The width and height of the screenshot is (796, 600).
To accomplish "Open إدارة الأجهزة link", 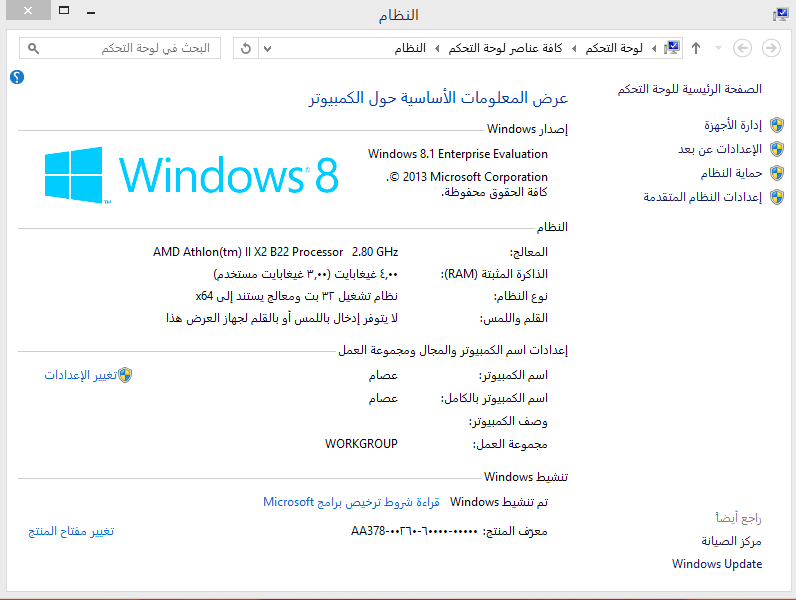I will pyautogui.click(x=733, y=125).
